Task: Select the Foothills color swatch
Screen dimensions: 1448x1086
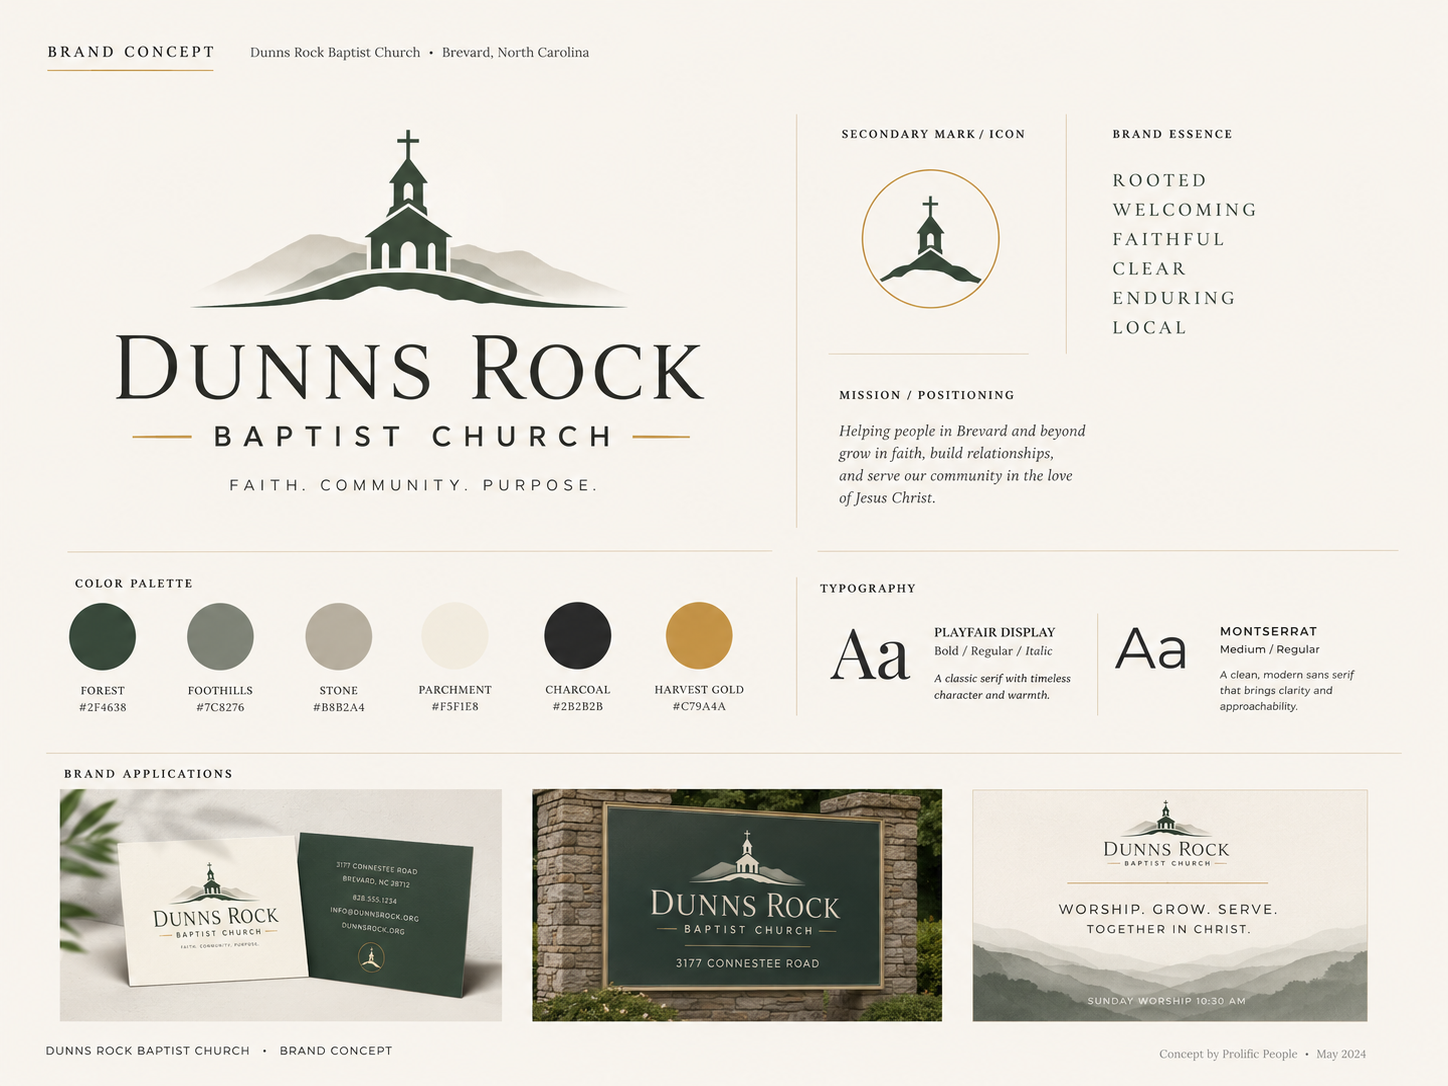Action: tap(220, 636)
